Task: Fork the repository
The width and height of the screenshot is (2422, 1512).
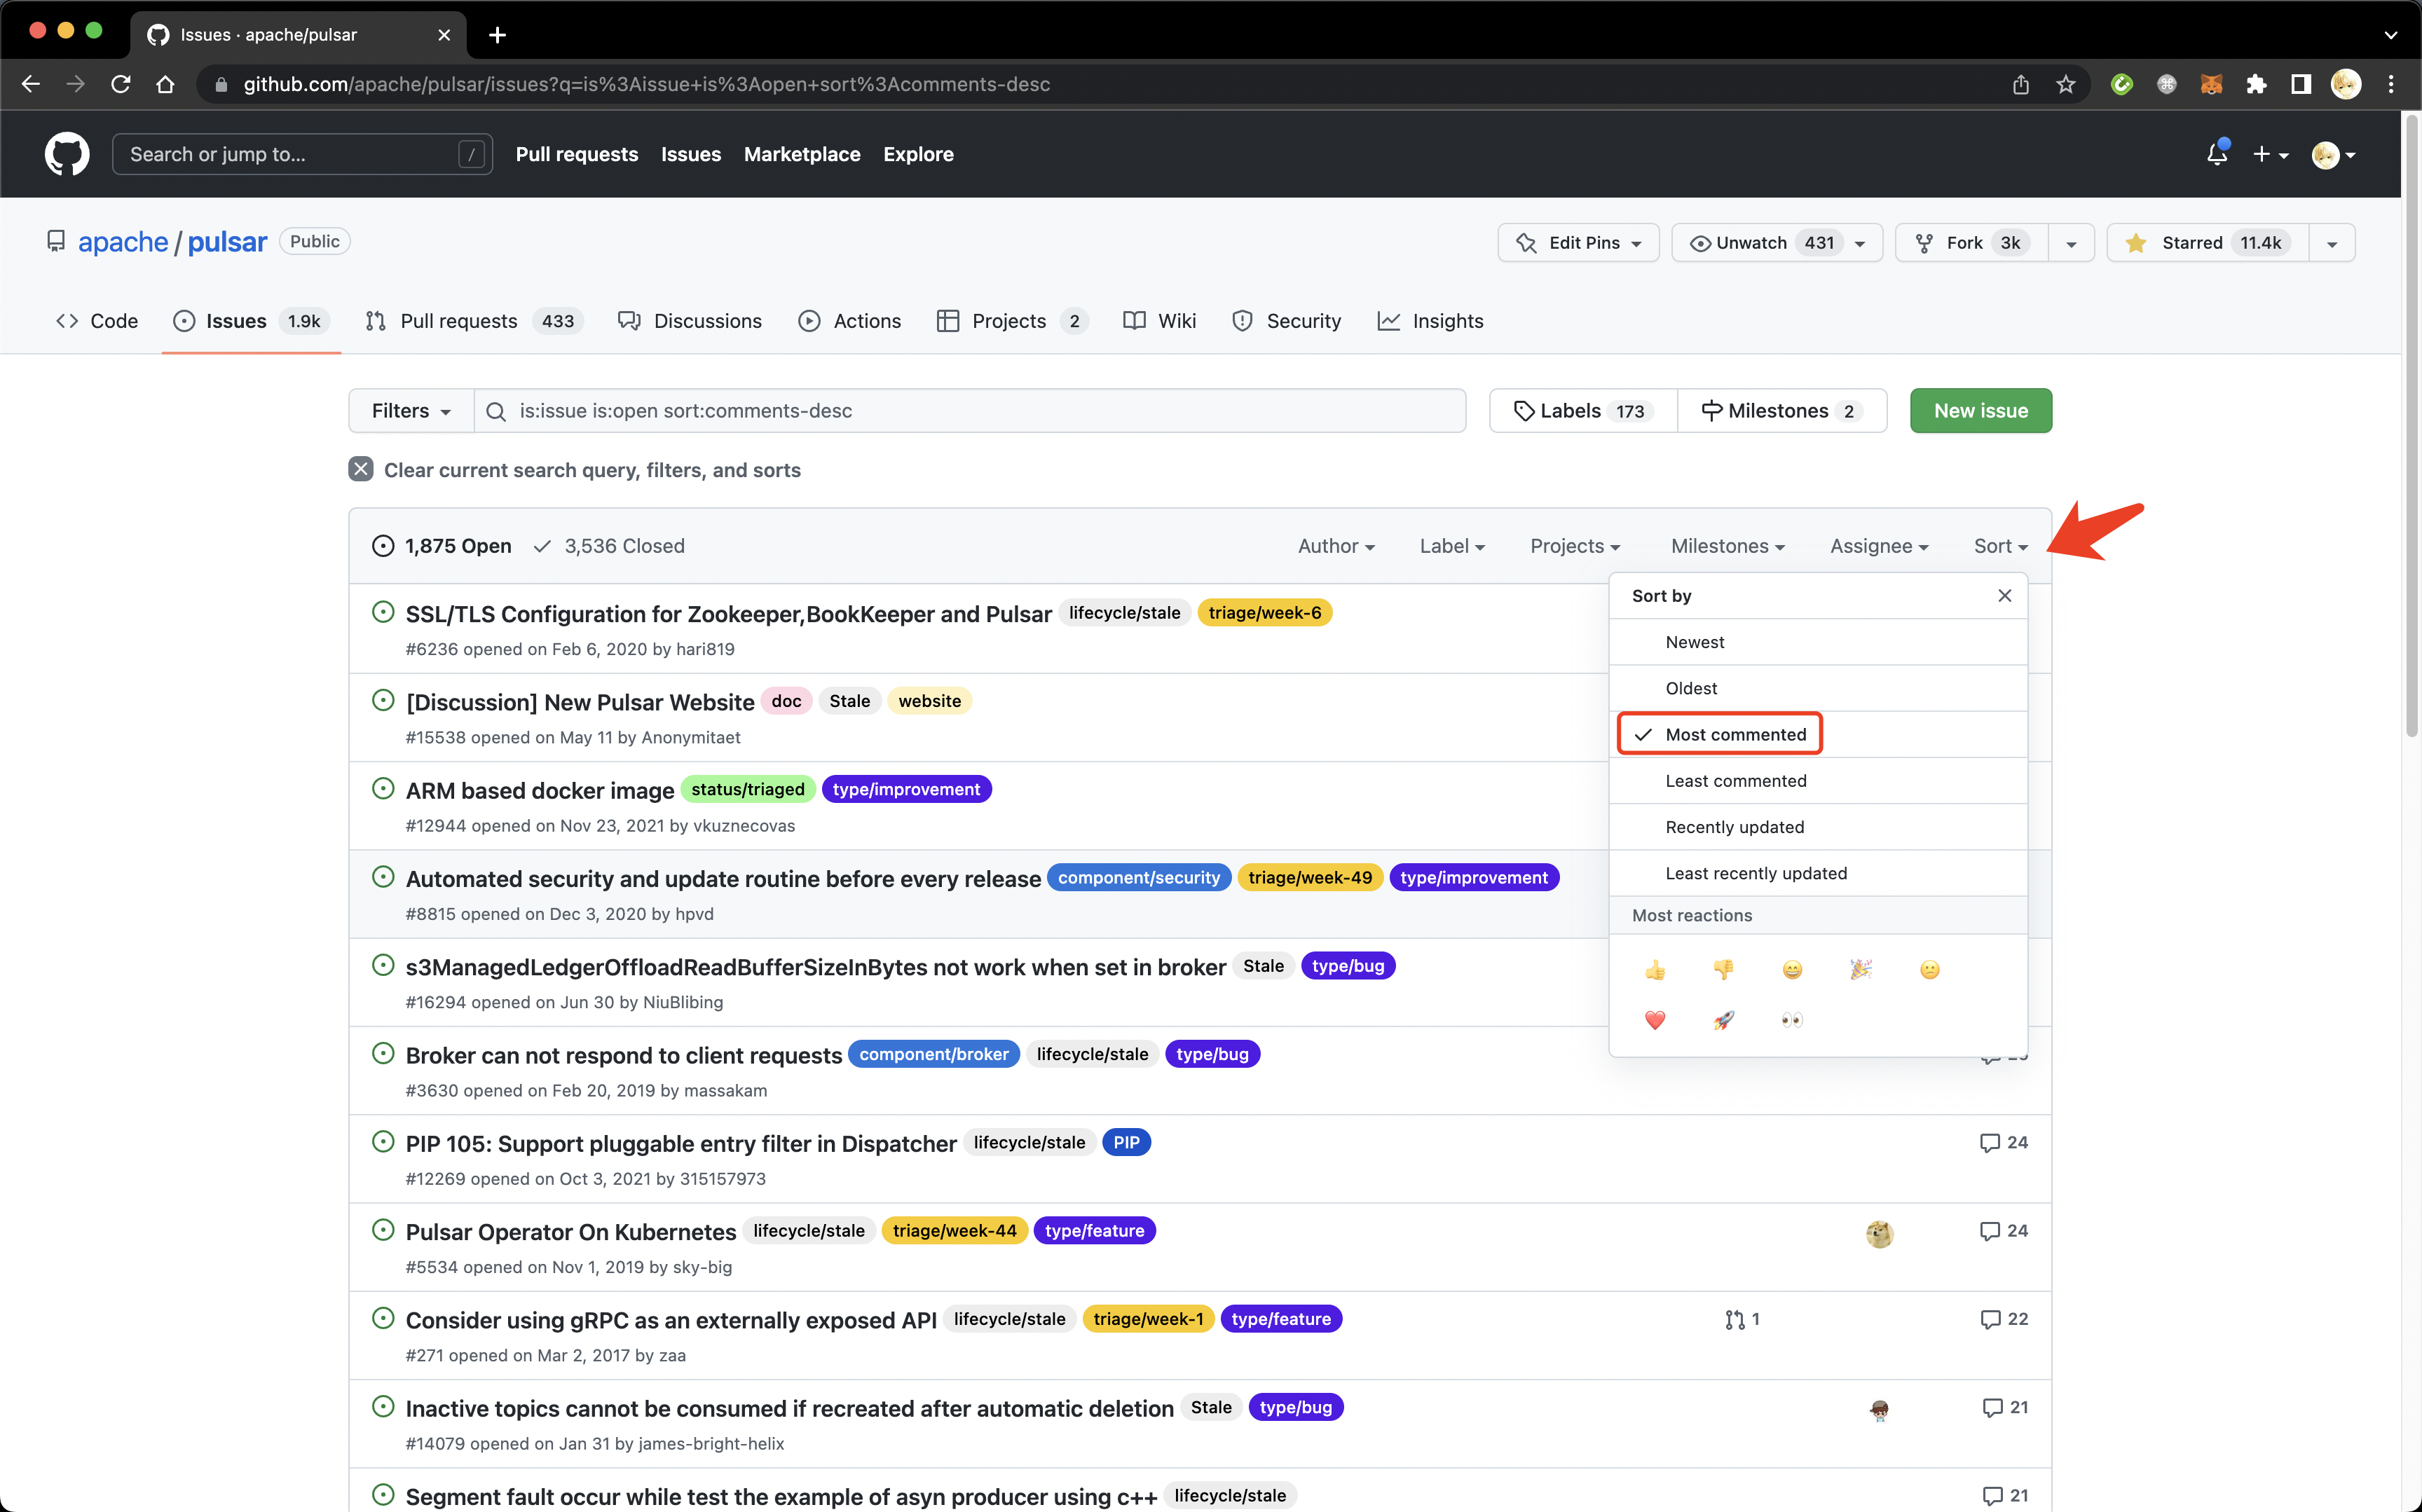Action: click(1971, 243)
